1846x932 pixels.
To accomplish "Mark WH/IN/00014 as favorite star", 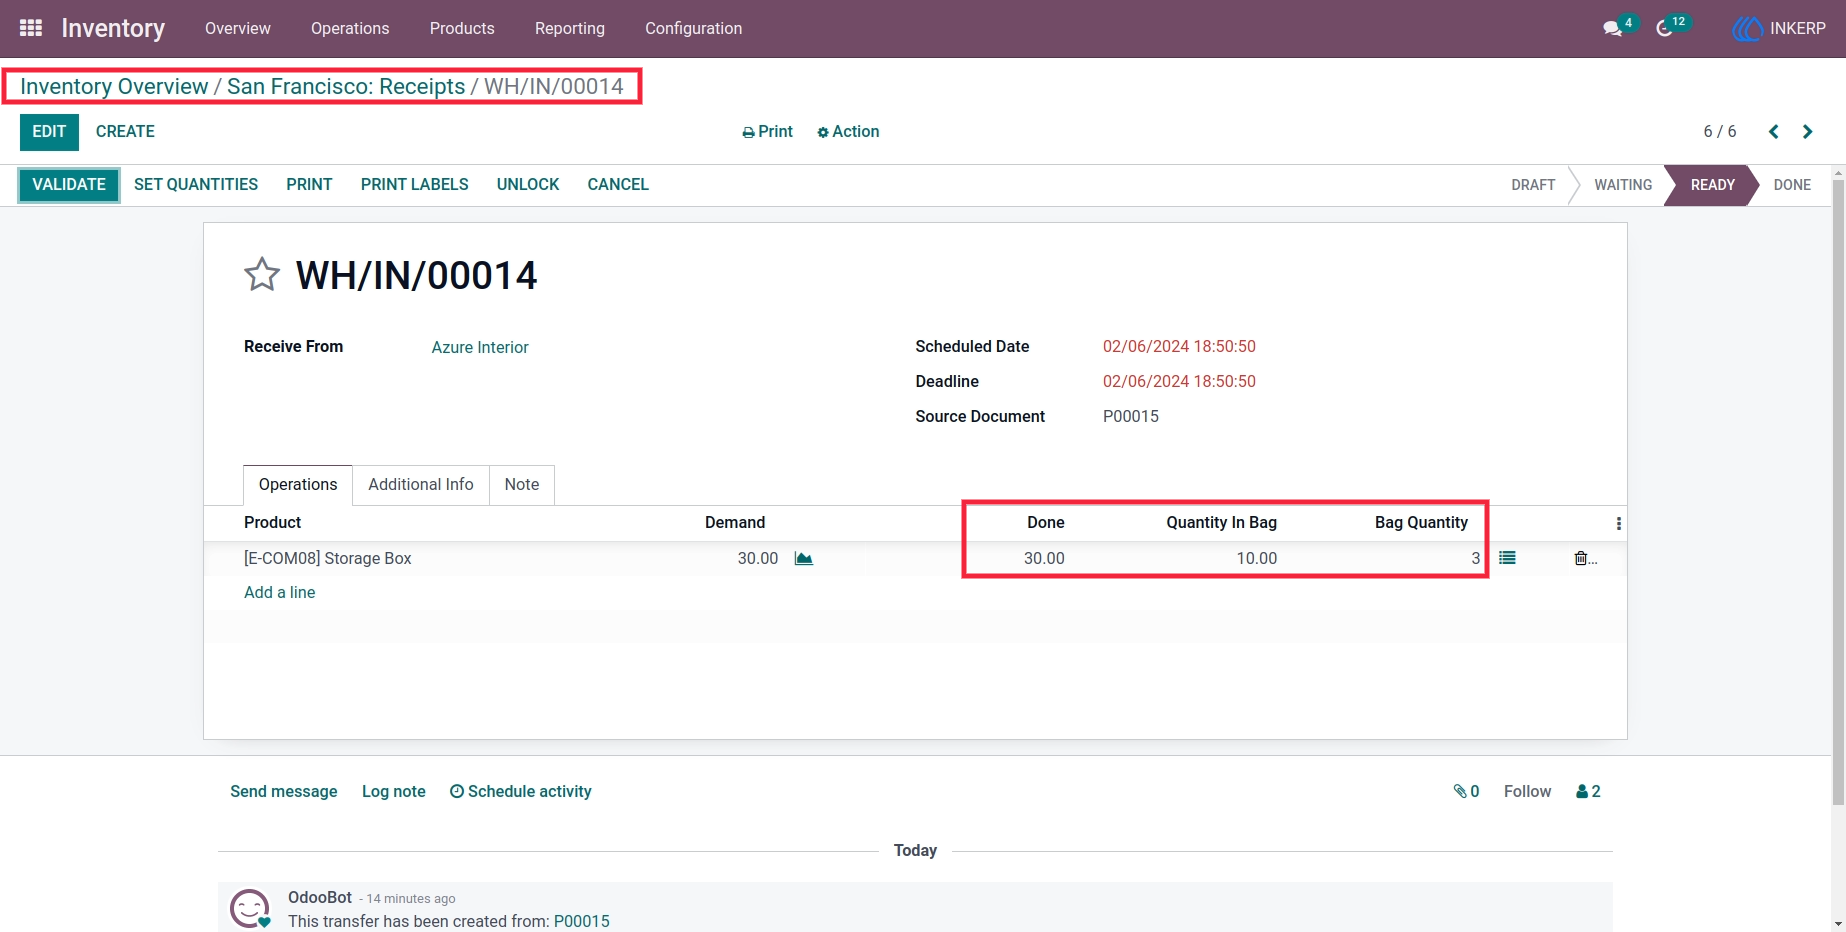I will [262, 274].
